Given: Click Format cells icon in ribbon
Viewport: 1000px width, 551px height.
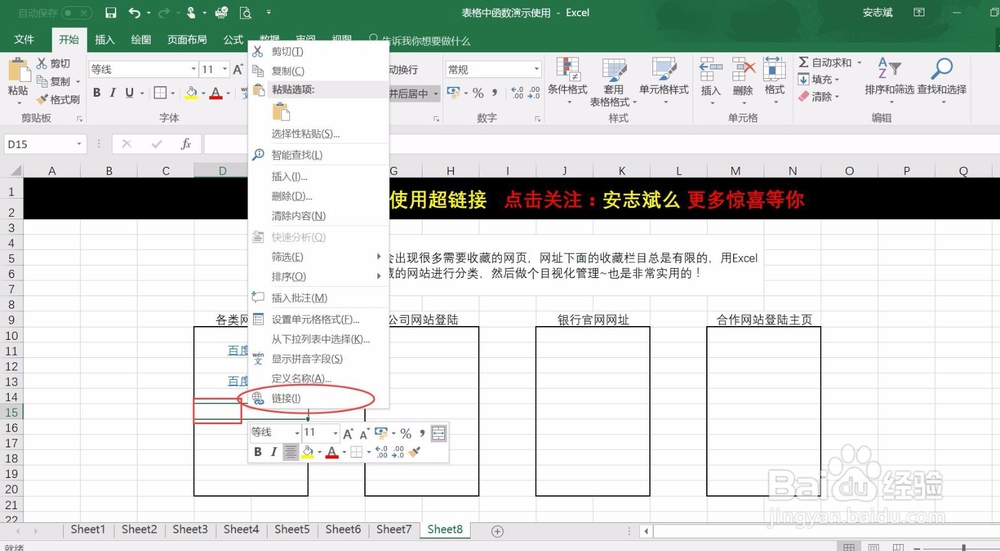Looking at the screenshot, I should [774, 70].
